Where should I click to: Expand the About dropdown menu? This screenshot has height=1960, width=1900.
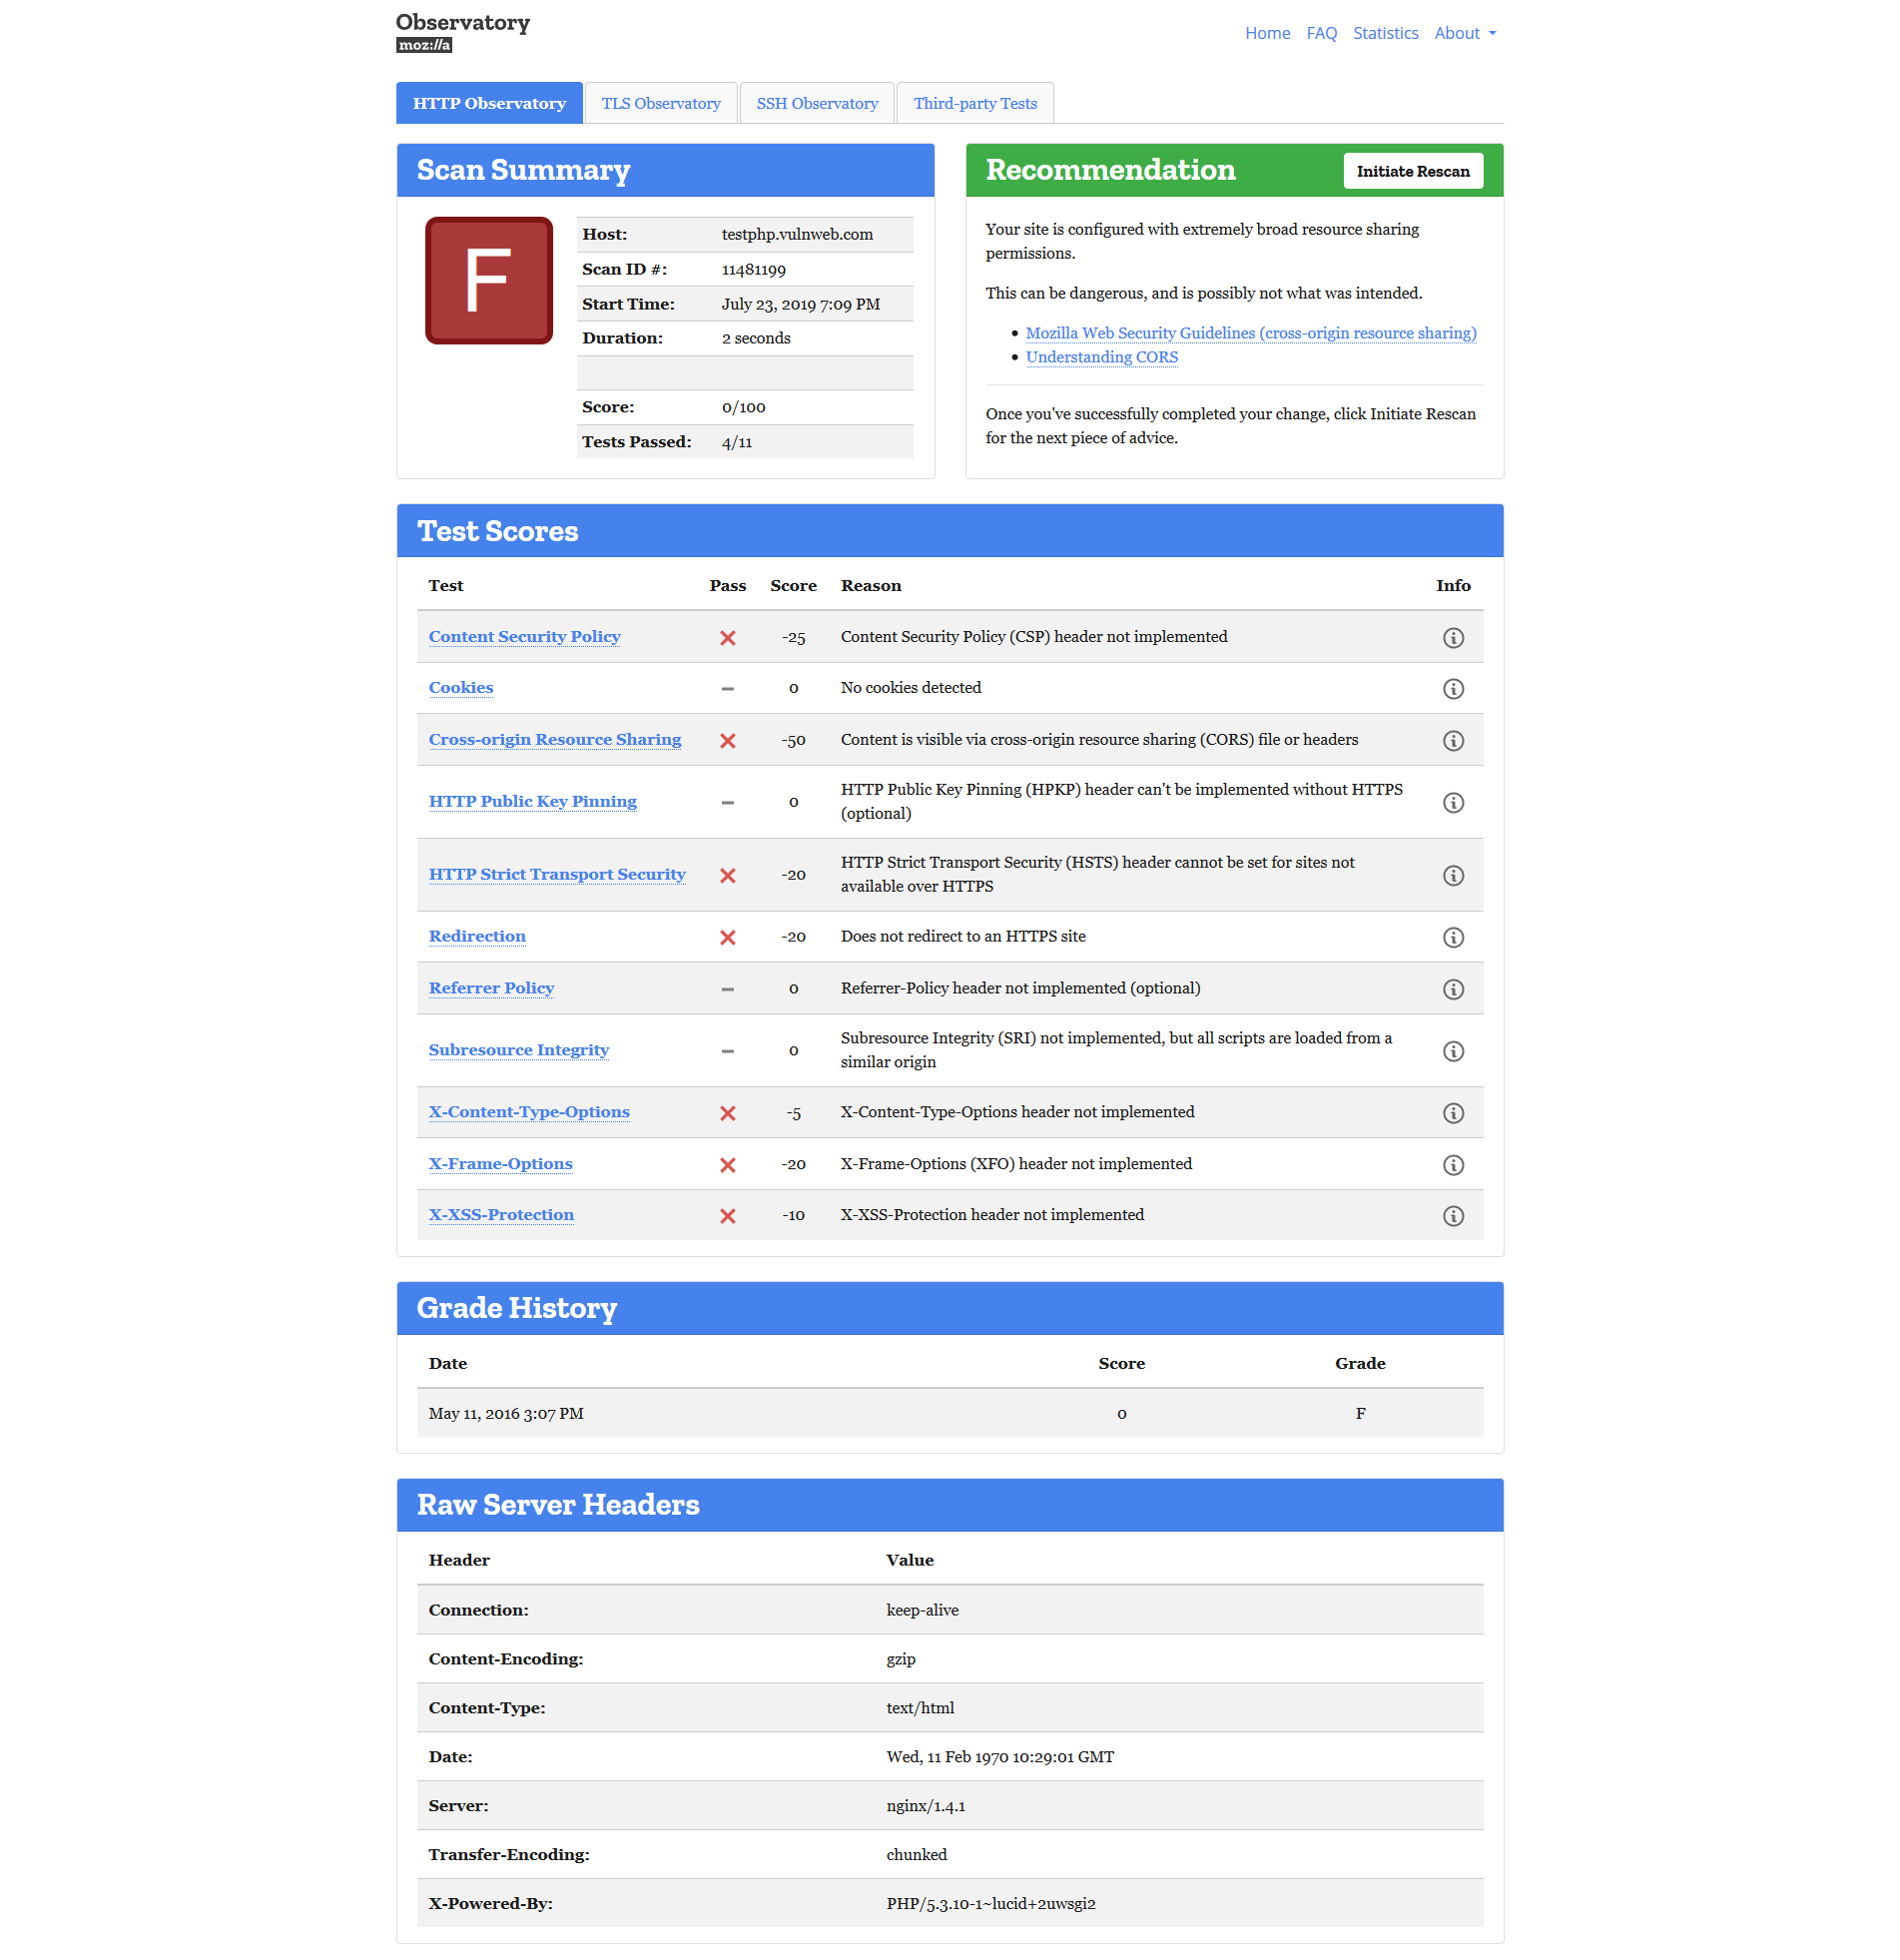[x=1465, y=33]
